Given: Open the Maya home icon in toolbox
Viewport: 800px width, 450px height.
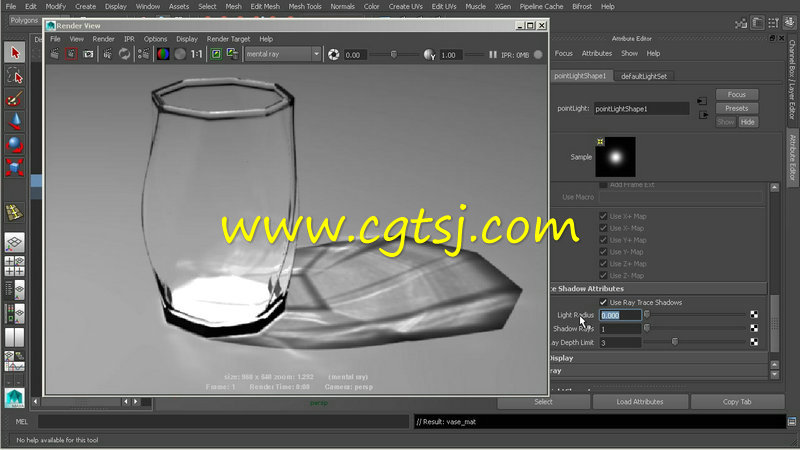Looking at the screenshot, I should coord(15,398).
